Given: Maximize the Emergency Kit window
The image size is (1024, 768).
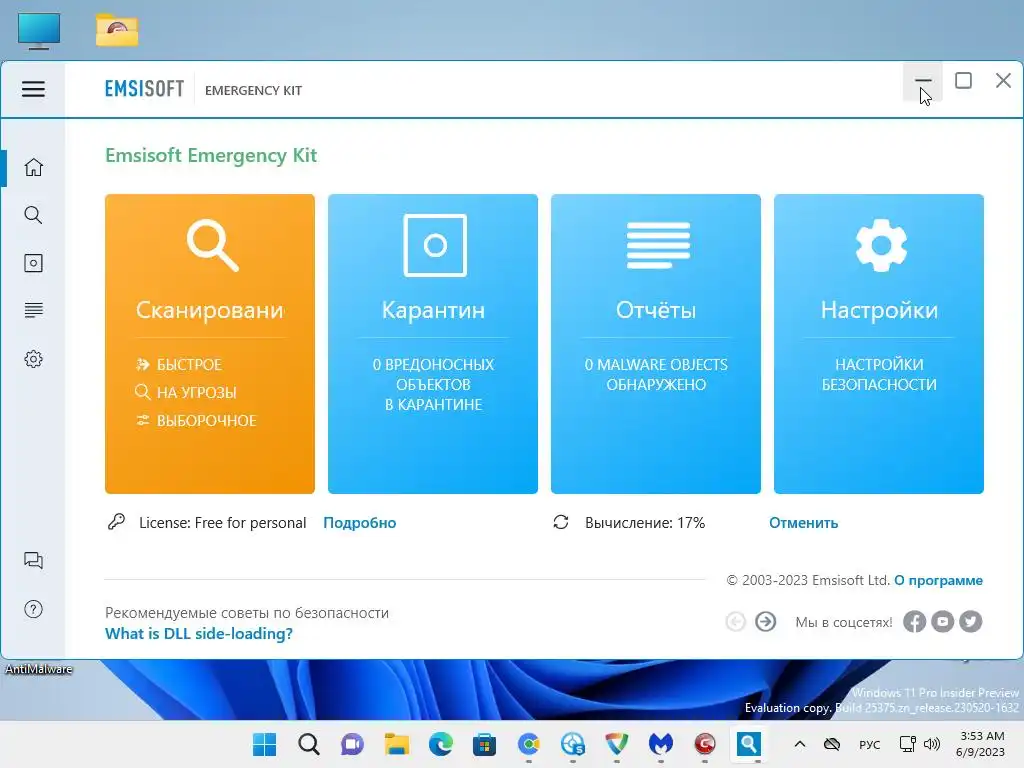Looking at the screenshot, I should pos(963,81).
